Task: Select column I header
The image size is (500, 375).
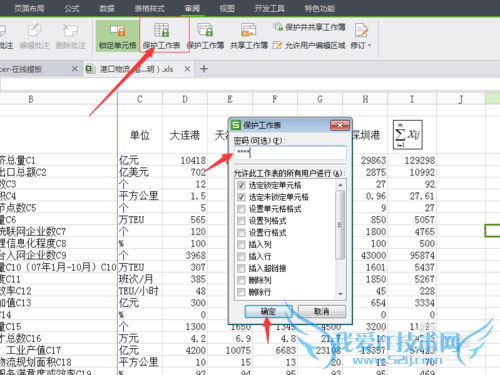Action: click(x=412, y=99)
